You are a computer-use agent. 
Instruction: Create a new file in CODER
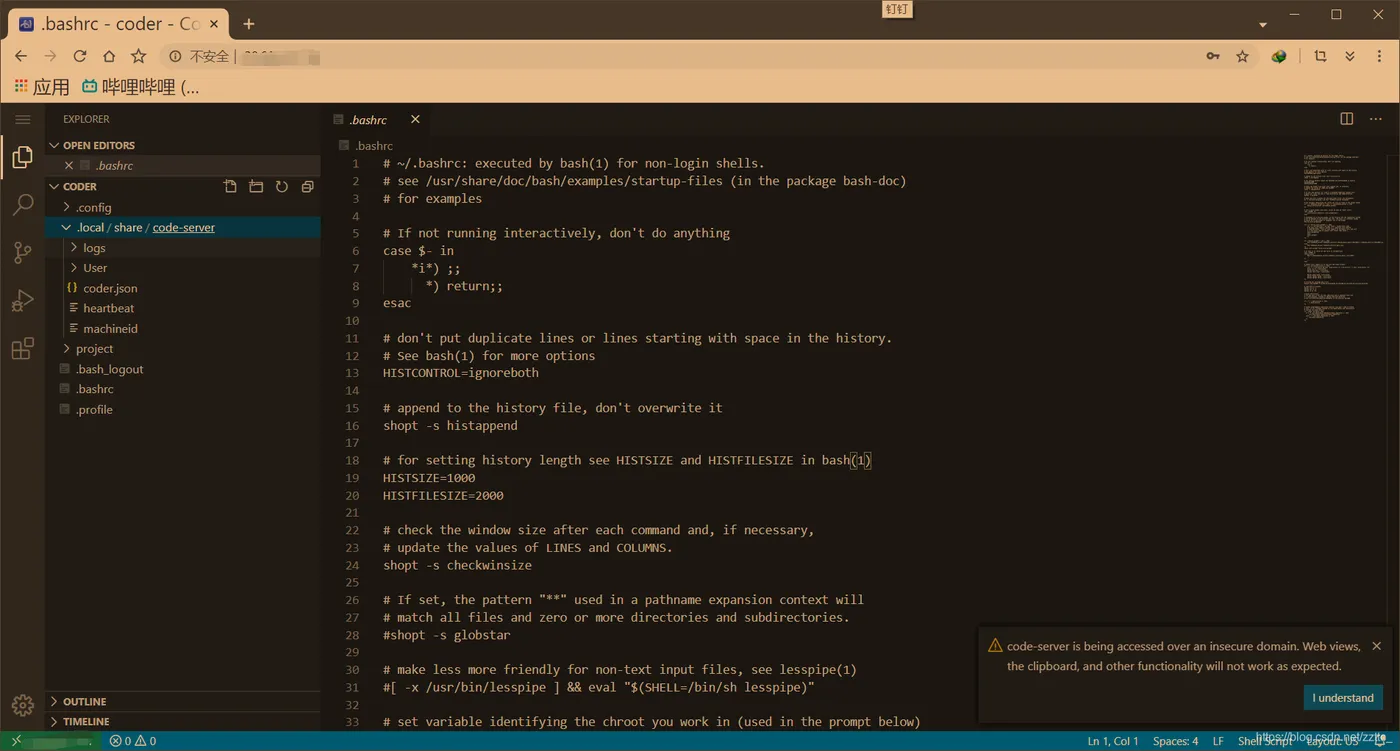tap(231, 187)
